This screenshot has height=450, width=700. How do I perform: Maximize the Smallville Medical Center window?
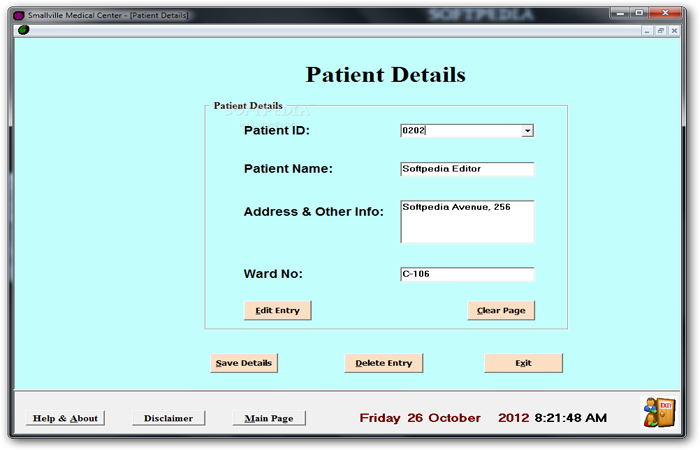(x=637, y=14)
